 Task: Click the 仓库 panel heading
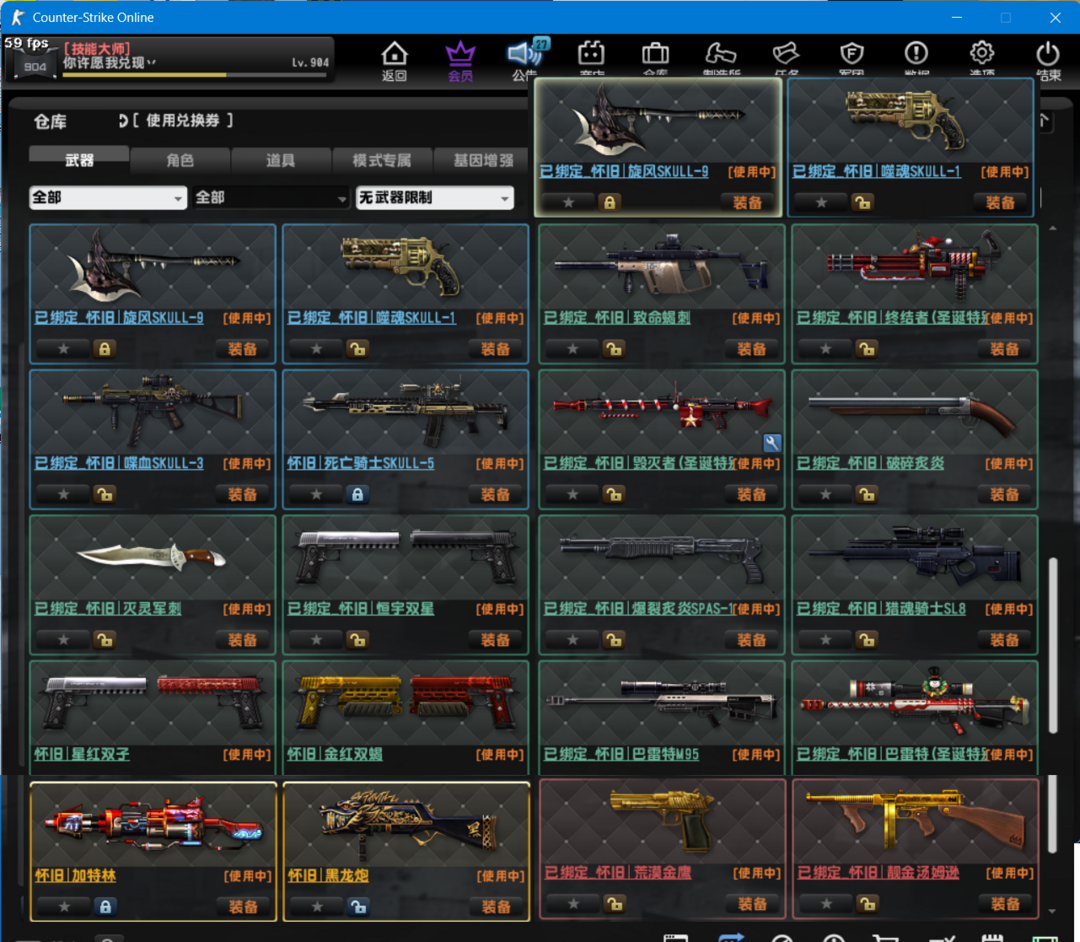pos(50,122)
